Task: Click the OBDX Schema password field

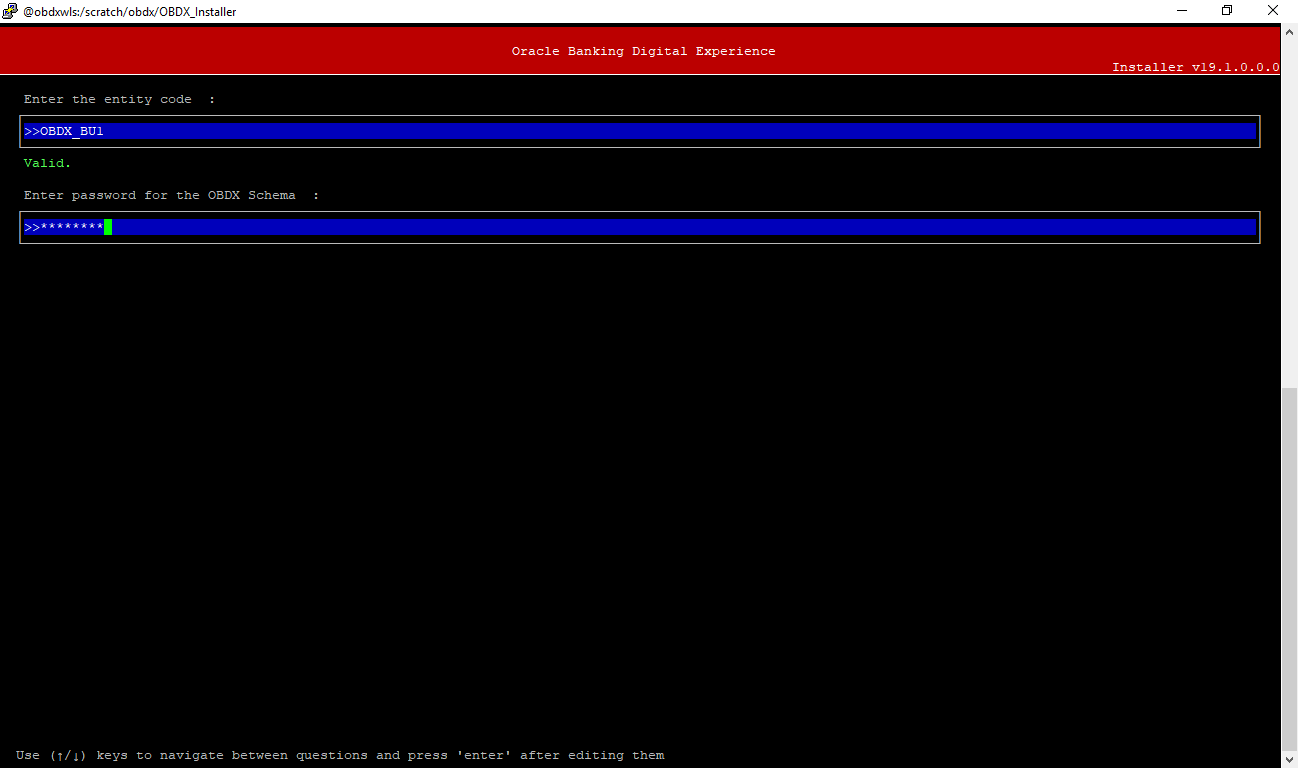Action: (640, 227)
